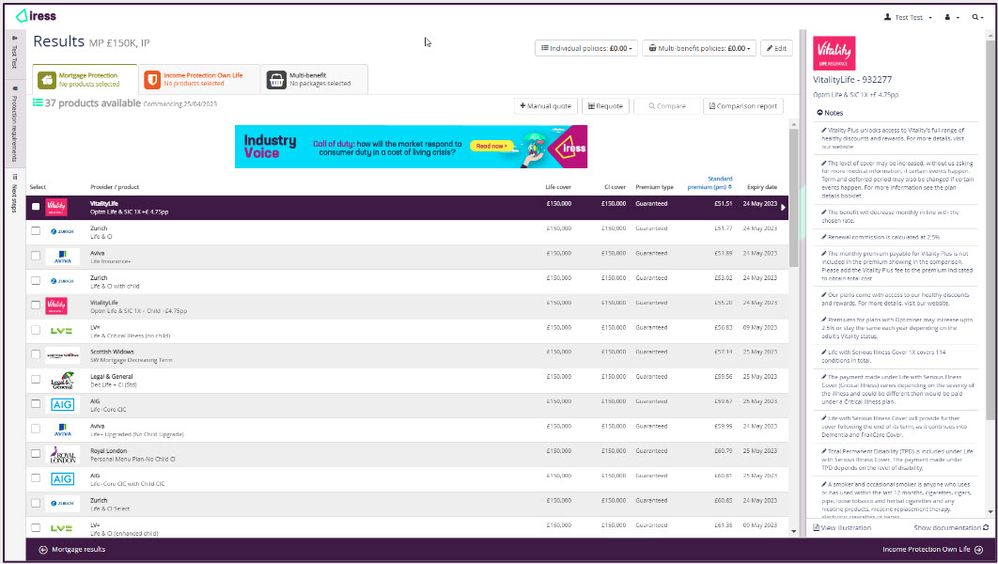Sort by Standard premium (pm) column
Screen dimensions: 998x564
[710, 183]
